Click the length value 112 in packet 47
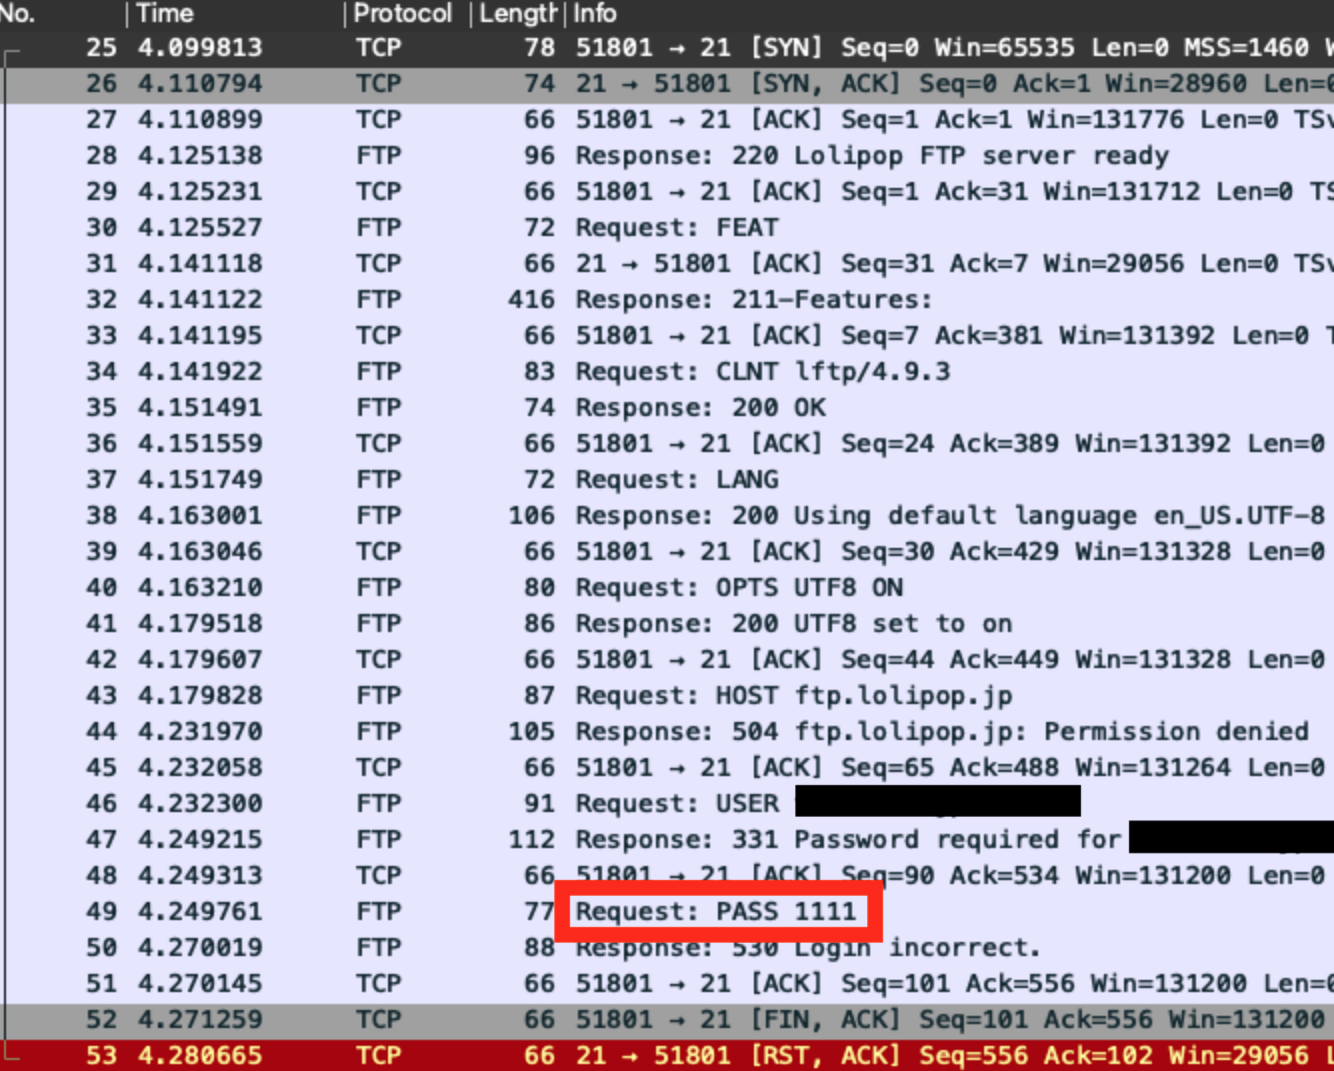 pos(531,840)
